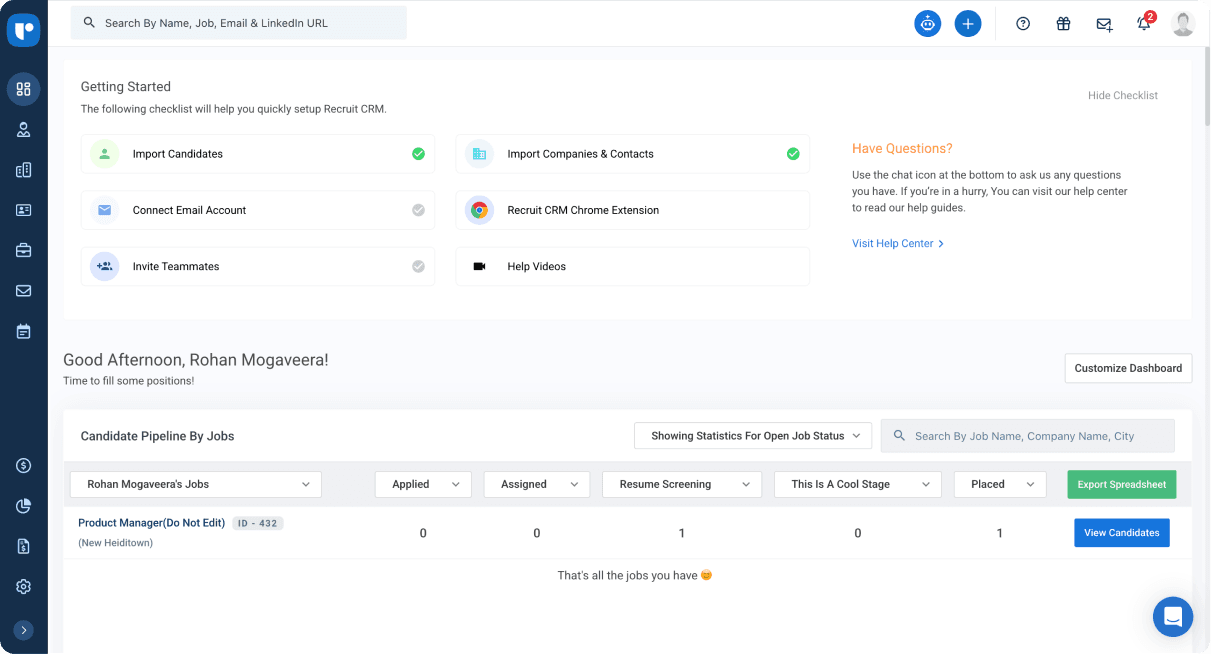The image size is (1211, 654).
Task: Click Connect Email Account checklist checkmark
Action: click(418, 210)
